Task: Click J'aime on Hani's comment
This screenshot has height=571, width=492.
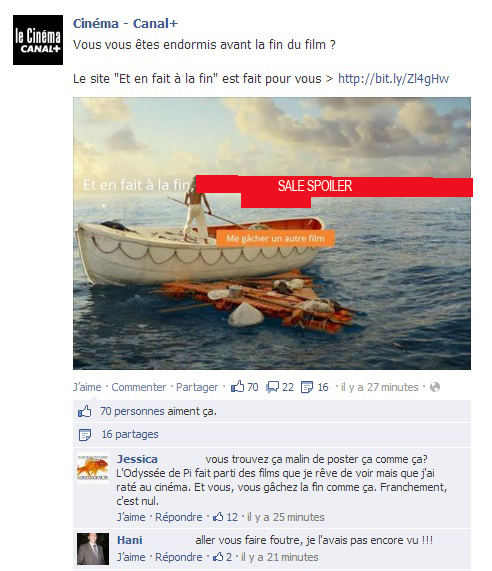Action: pos(131,557)
